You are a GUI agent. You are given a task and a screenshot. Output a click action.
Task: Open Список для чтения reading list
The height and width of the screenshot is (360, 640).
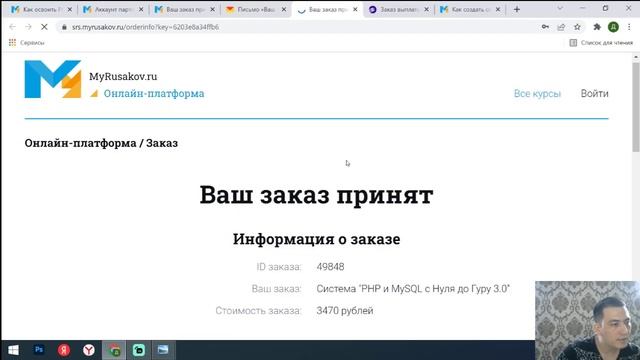[601, 42]
